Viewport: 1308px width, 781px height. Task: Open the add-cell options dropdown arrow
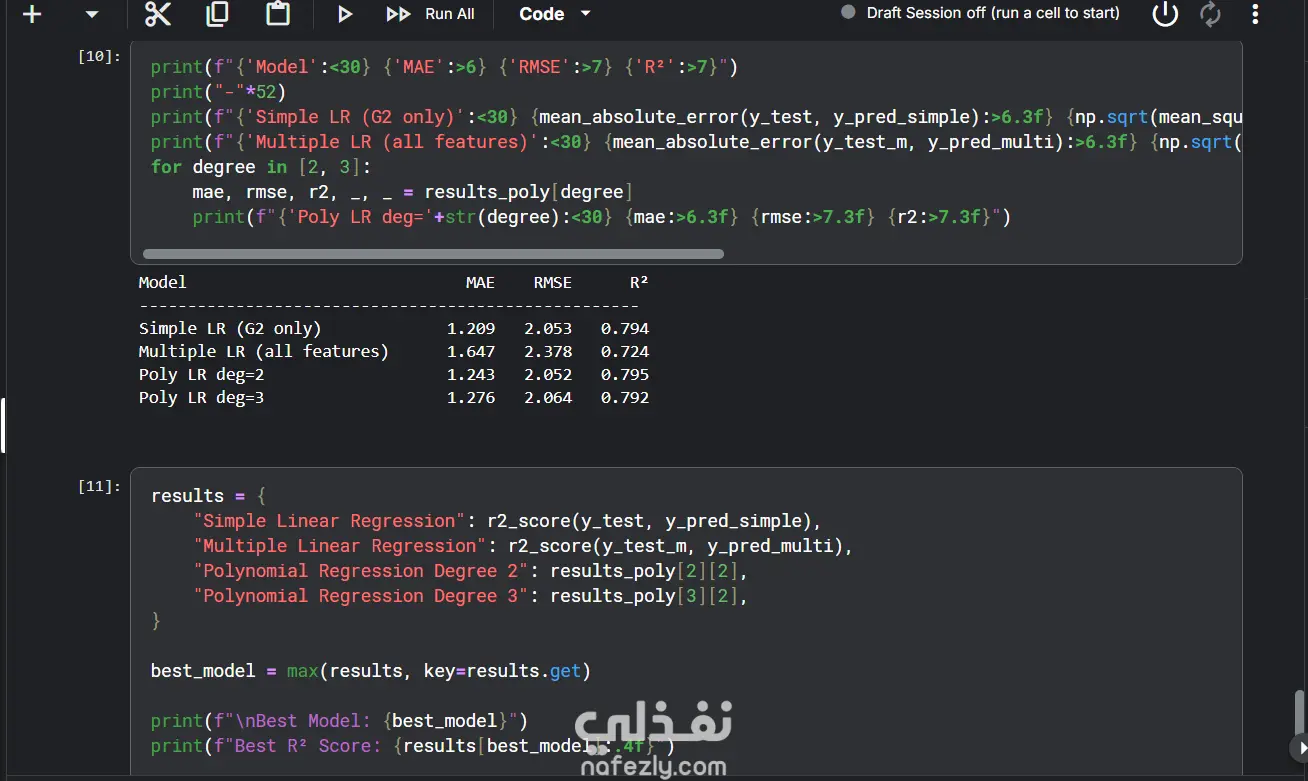tap(92, 14)
